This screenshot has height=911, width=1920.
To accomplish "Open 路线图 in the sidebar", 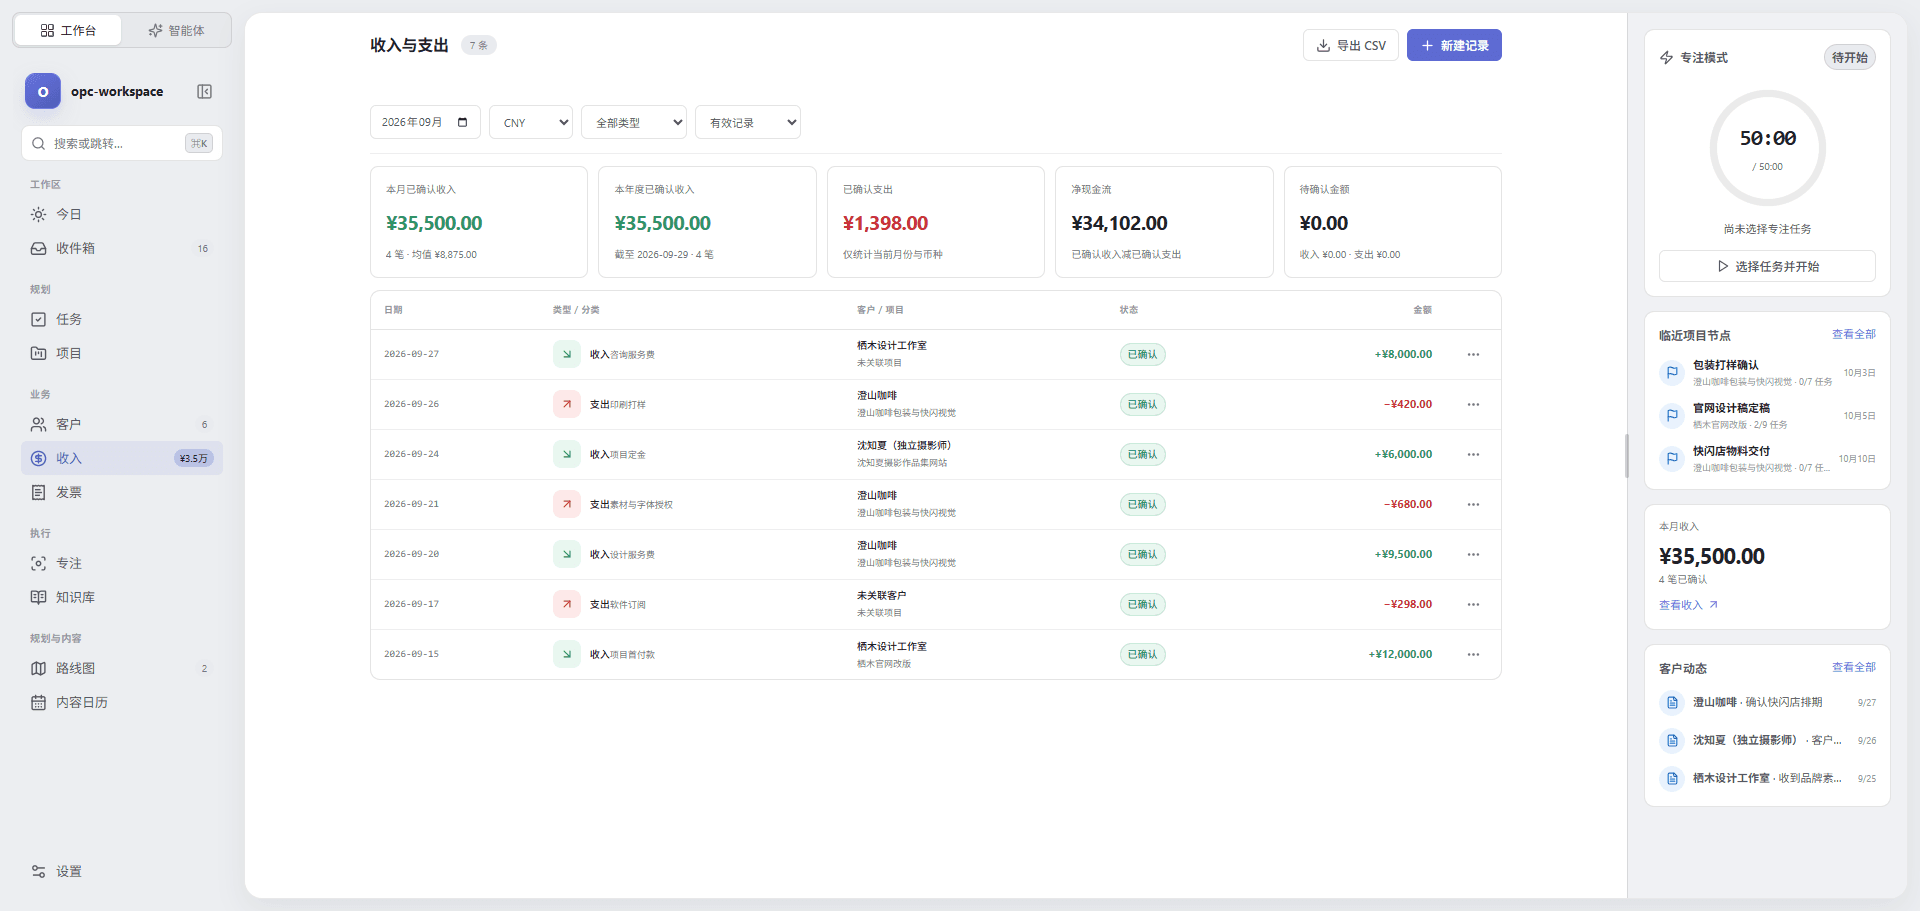I will pos(122,669).
